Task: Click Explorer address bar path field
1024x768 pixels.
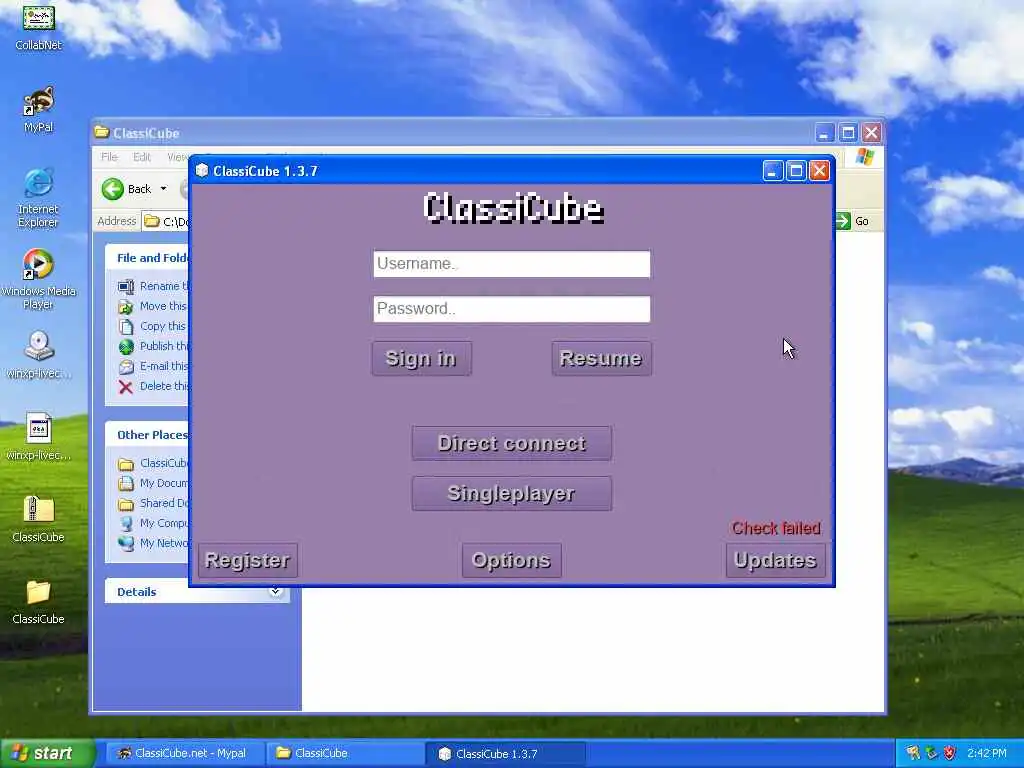Action: (165, 221)
